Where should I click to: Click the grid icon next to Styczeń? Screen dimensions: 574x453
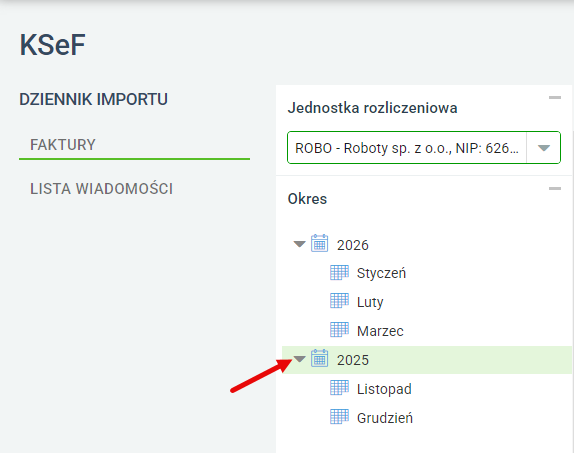coord(339,272)
